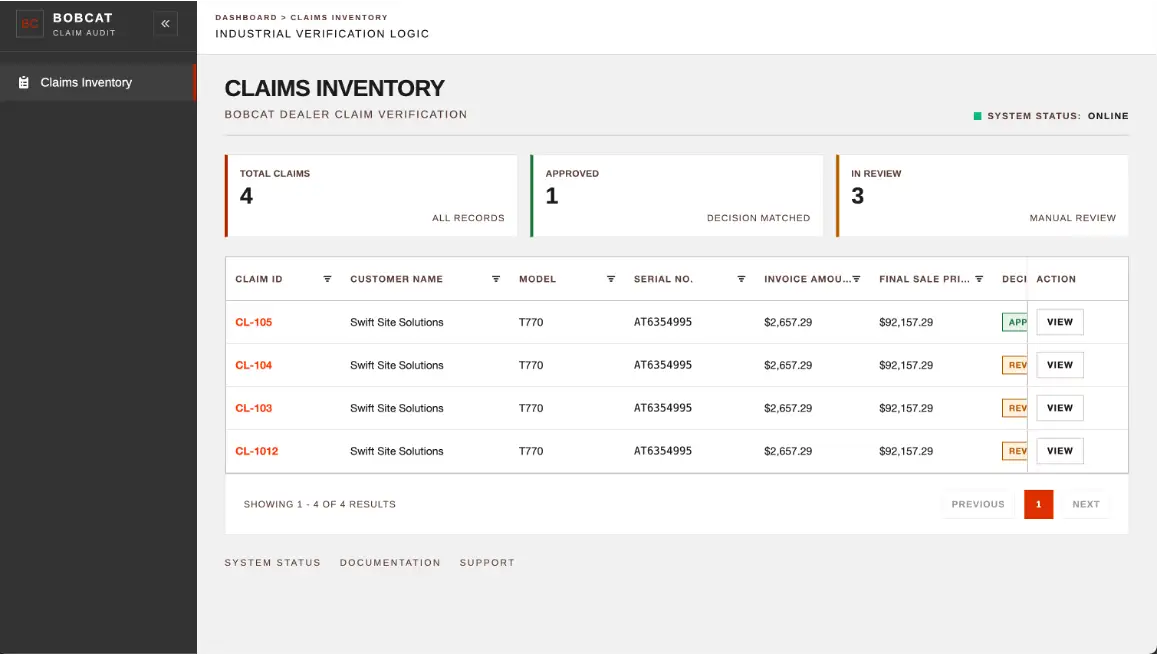View details of claim CL-1012

[1060, 451]
